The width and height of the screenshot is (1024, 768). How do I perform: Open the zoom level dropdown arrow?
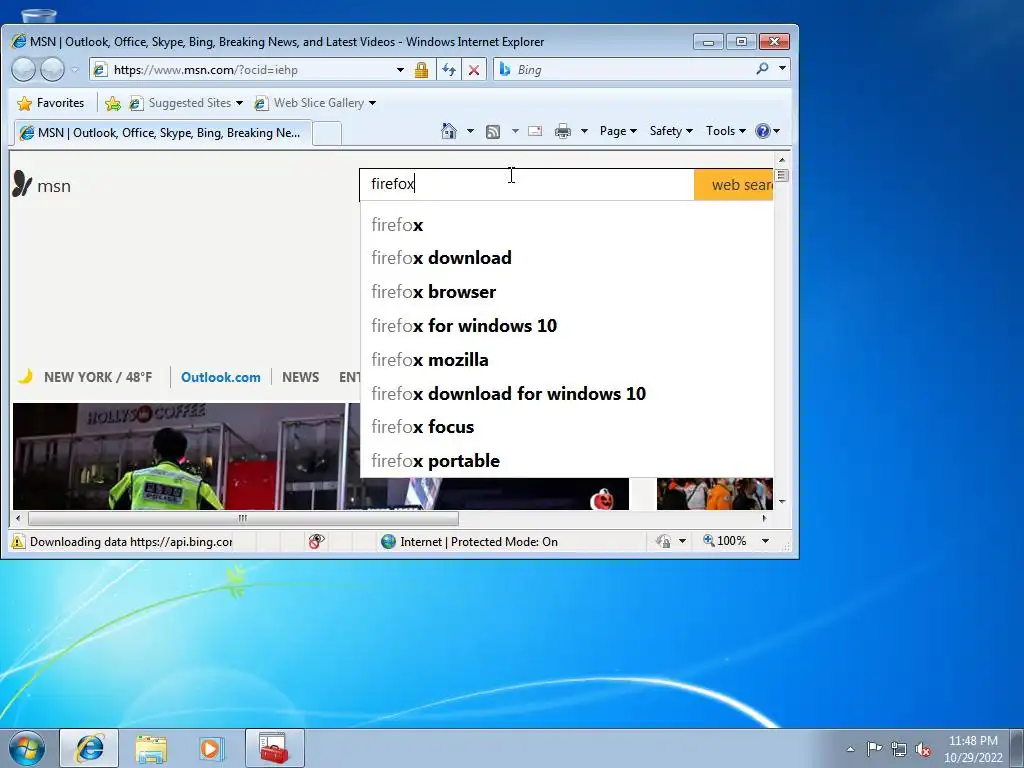point(765,541)
